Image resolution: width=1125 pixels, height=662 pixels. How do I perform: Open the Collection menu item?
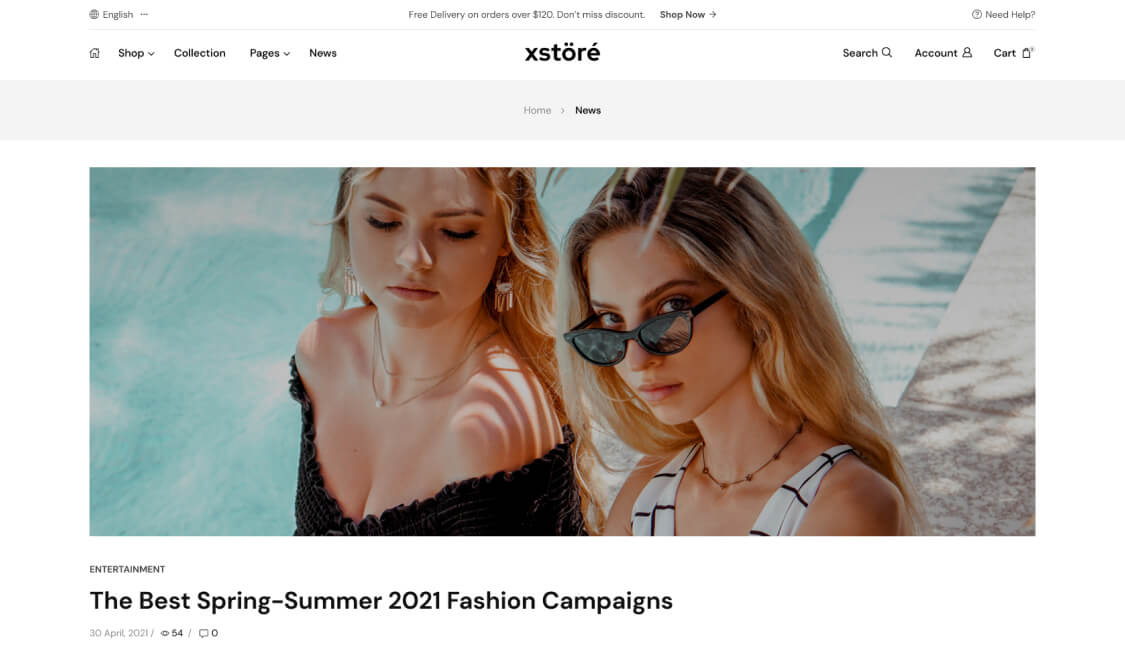click(x=199, y=53)
